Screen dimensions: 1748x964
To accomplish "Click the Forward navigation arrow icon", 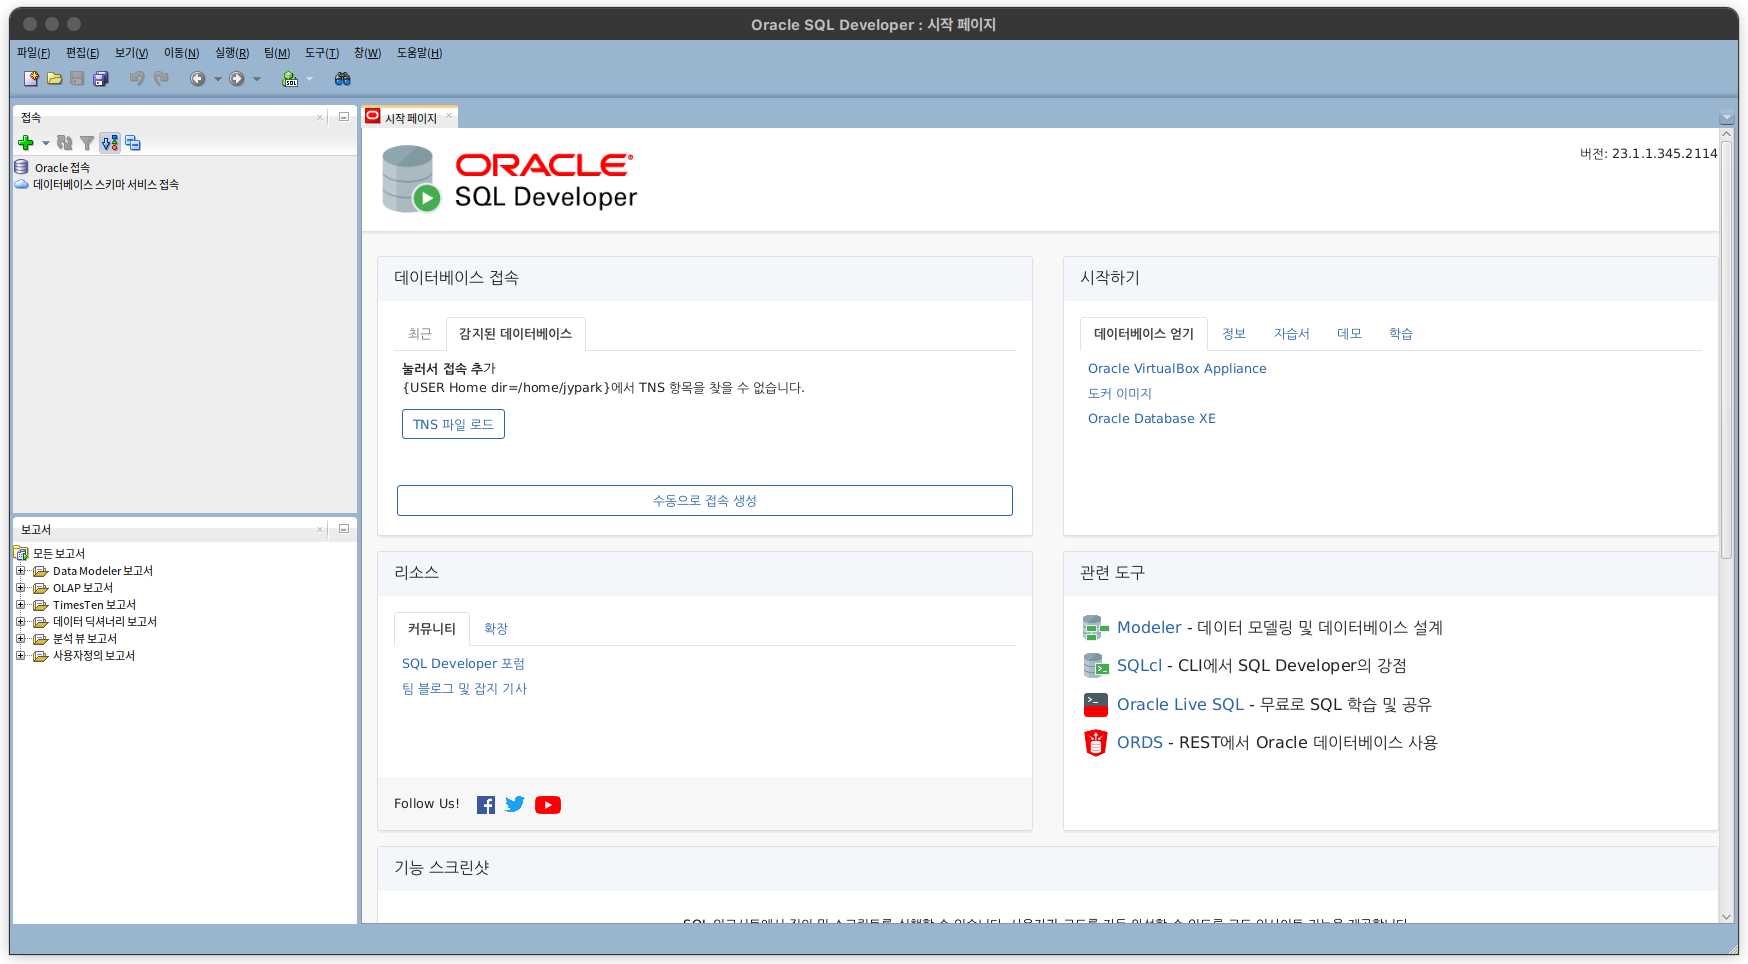I will point(237,79).
